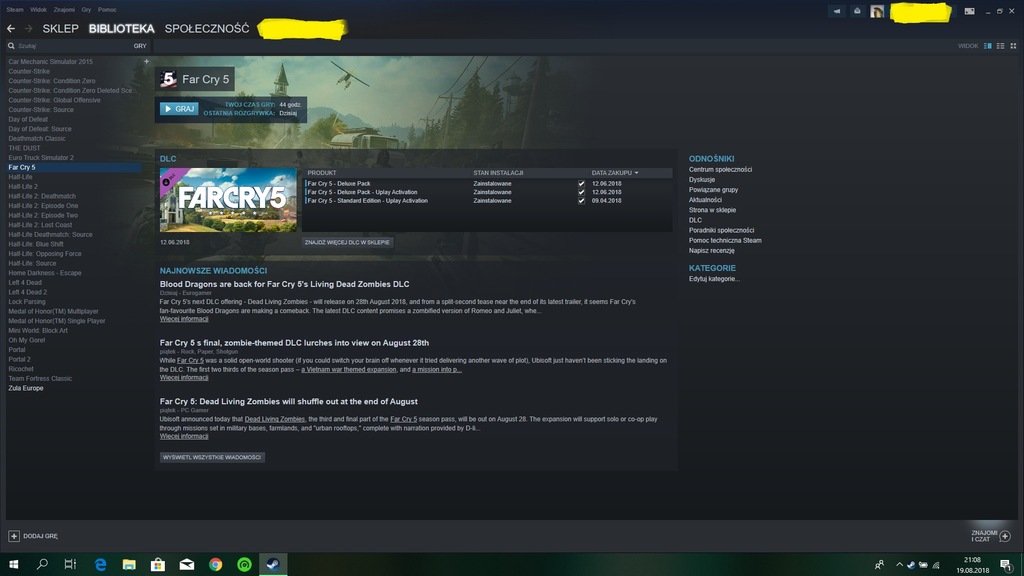Toggle checkbox for Standard Edition - Uplay Activation
The width and height of the screenshot is (1024, 576).
click(581, 200)
